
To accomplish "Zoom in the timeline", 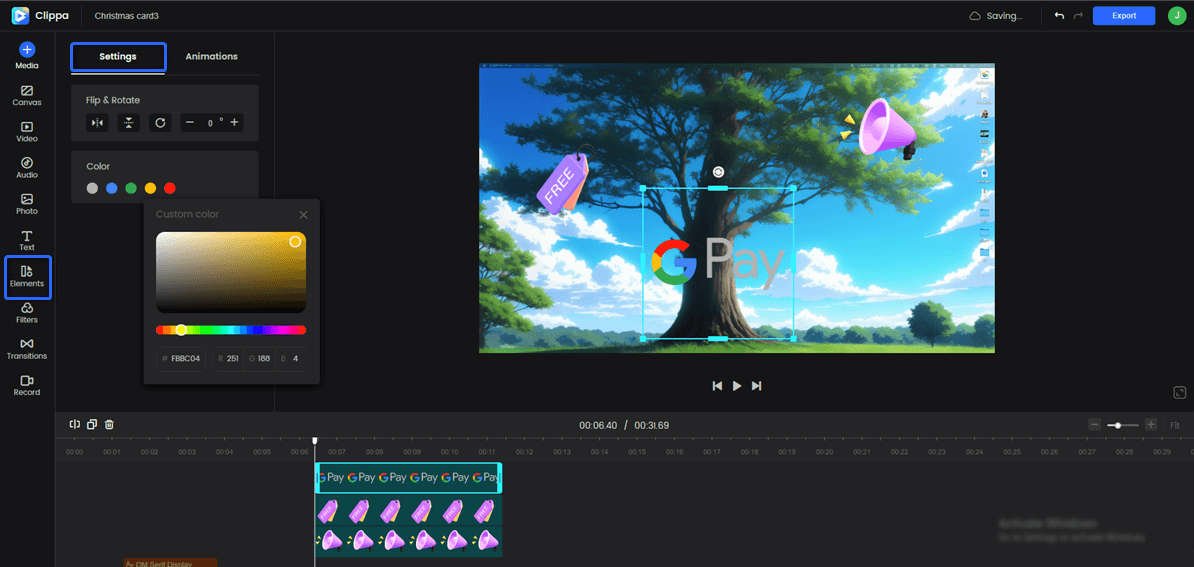I will pos(1151,425).
